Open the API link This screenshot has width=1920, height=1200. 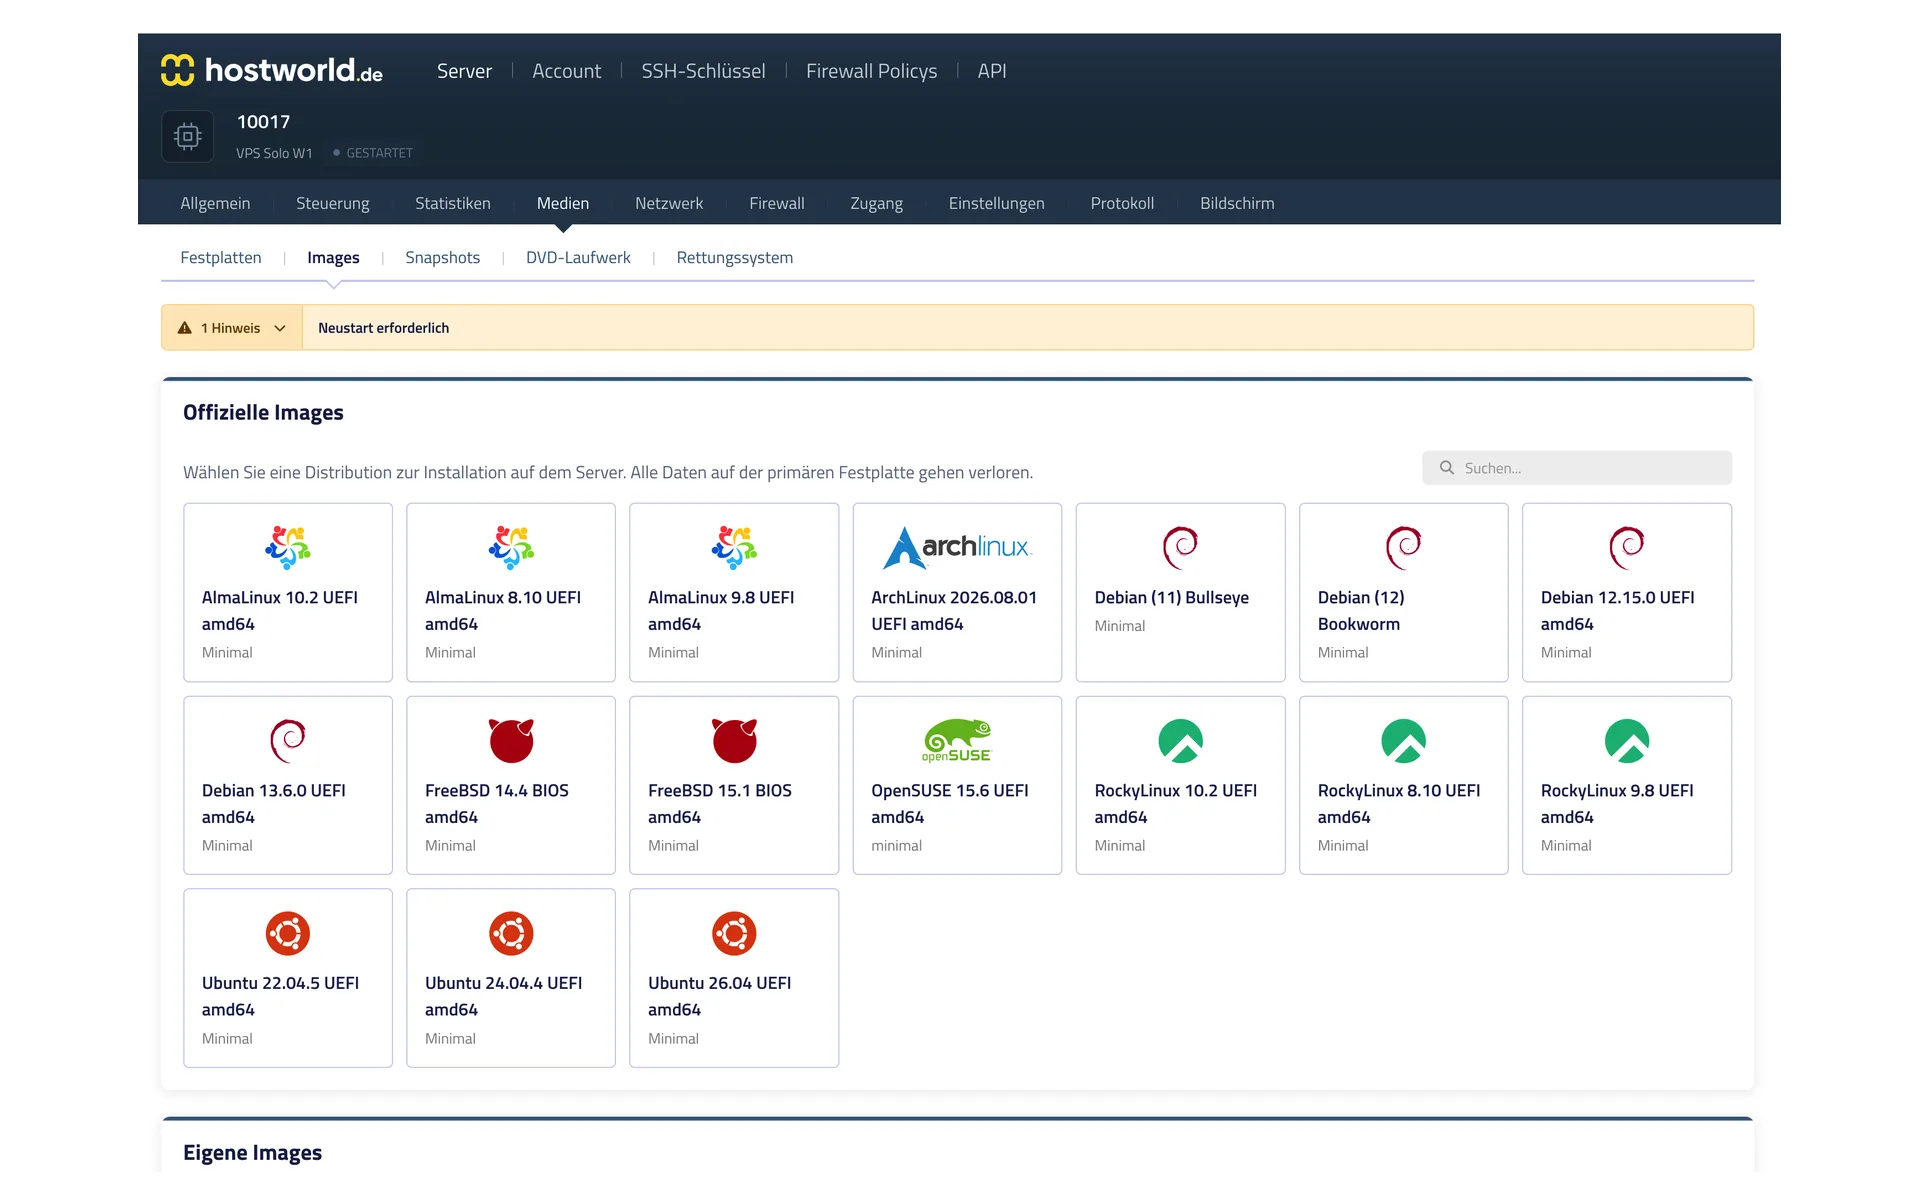coord(992,71)
